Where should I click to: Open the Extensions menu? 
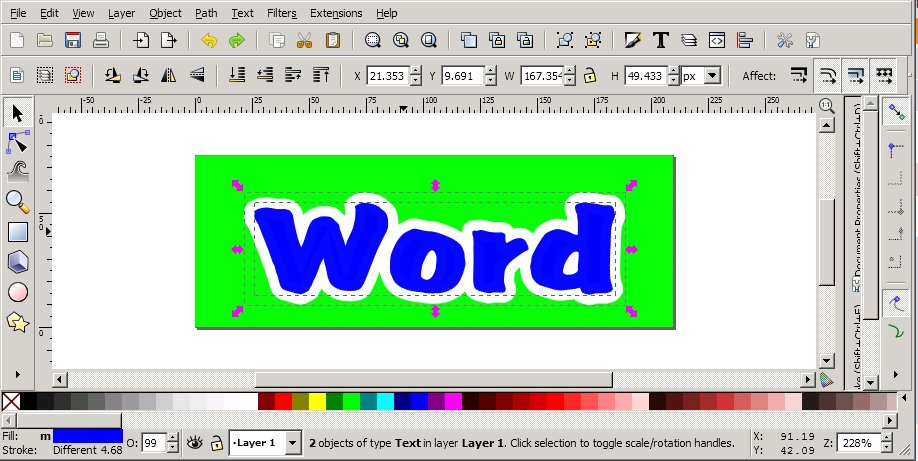[336, 14]
